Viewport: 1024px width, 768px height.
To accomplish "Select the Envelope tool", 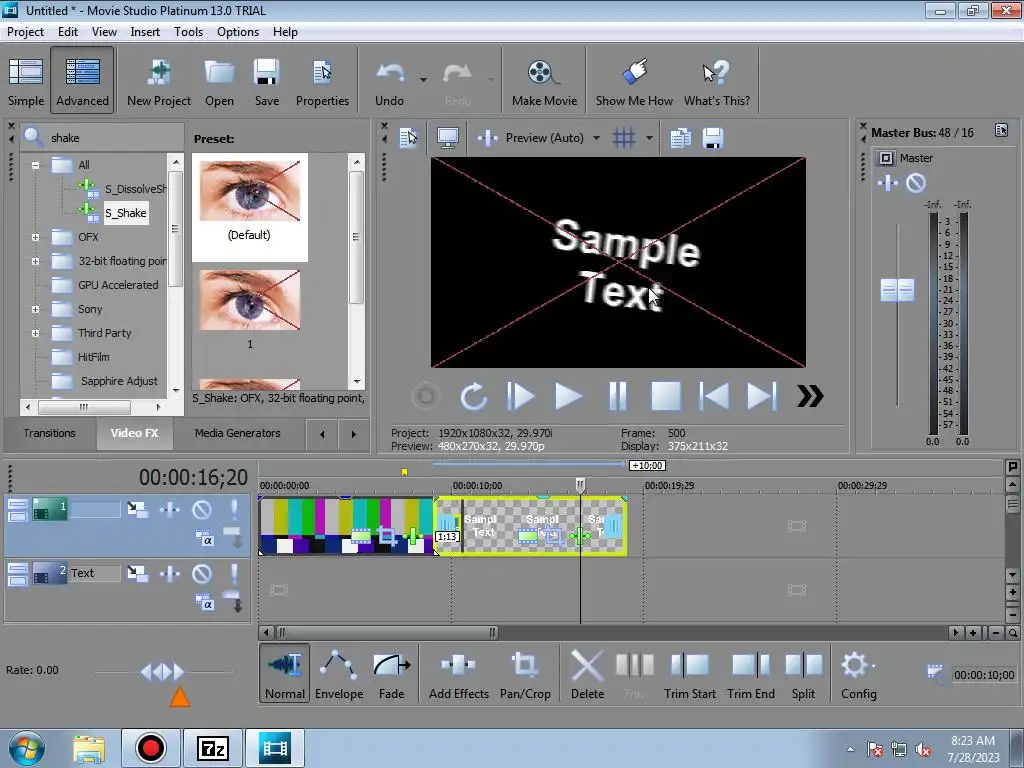I will pyautogui.click(x=338, y=673).
